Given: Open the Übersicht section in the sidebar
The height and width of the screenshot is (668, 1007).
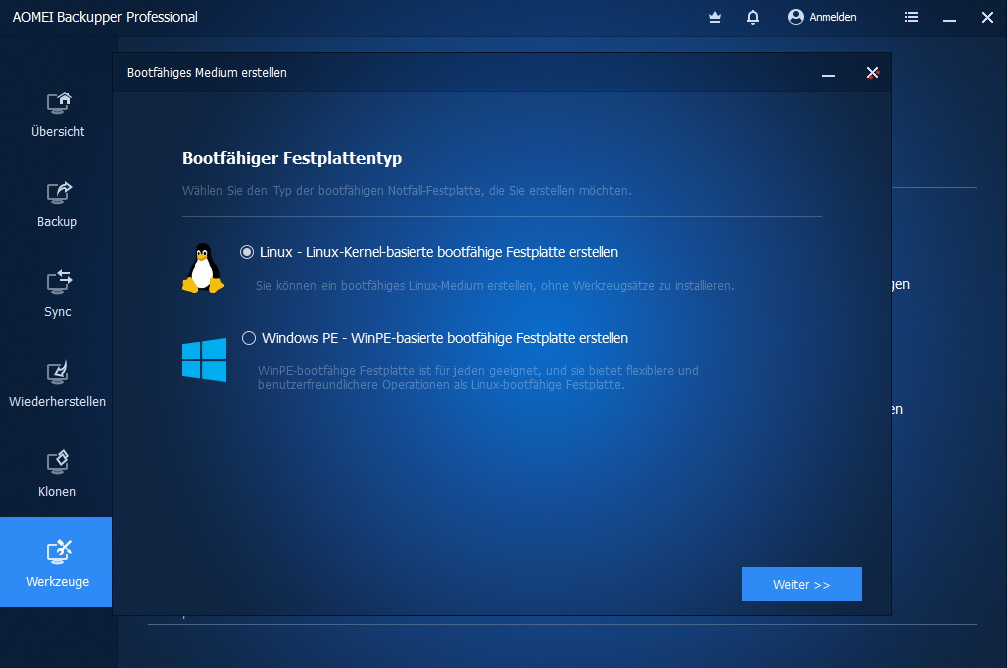Looking at the screenshot, I should 57,116.
